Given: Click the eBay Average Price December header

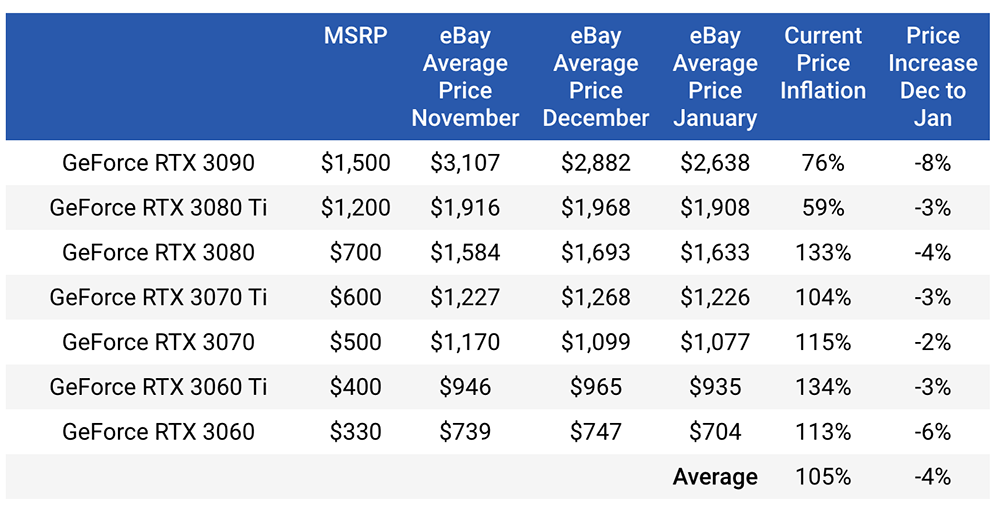Looking at the screenshot, I should [x=596, y=77].
